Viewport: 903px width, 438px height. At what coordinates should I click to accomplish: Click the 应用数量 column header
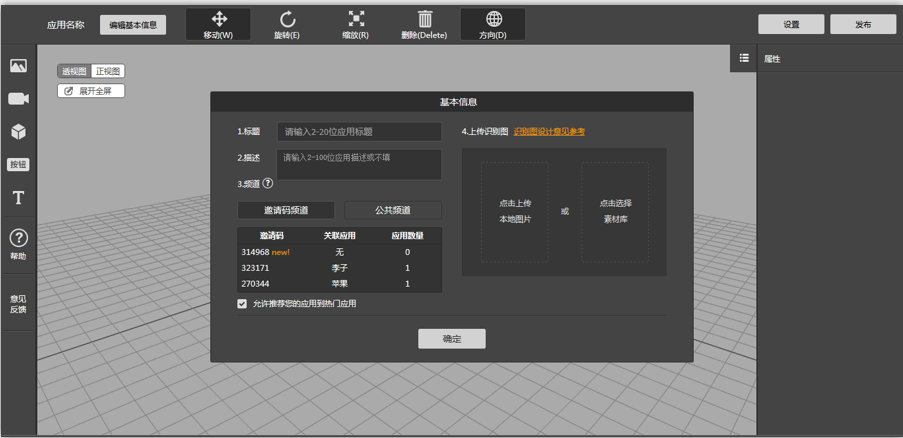coord(408,236)
